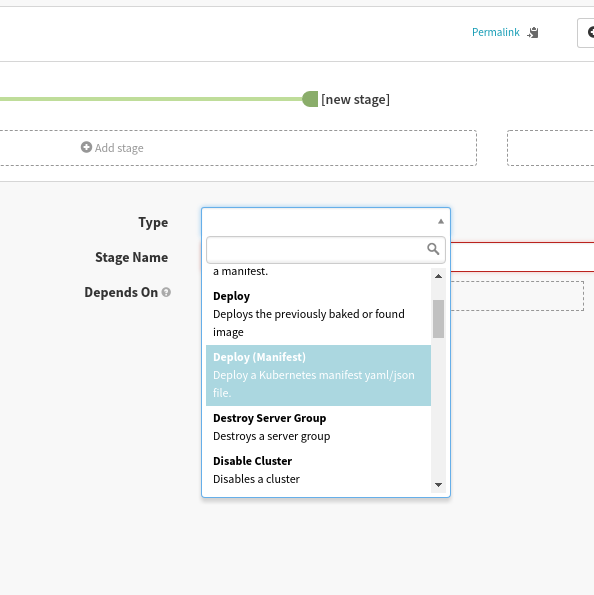Click the Depends On dashed selection box
The height and width of the screenshot is (595, 594).
[517, 296]
